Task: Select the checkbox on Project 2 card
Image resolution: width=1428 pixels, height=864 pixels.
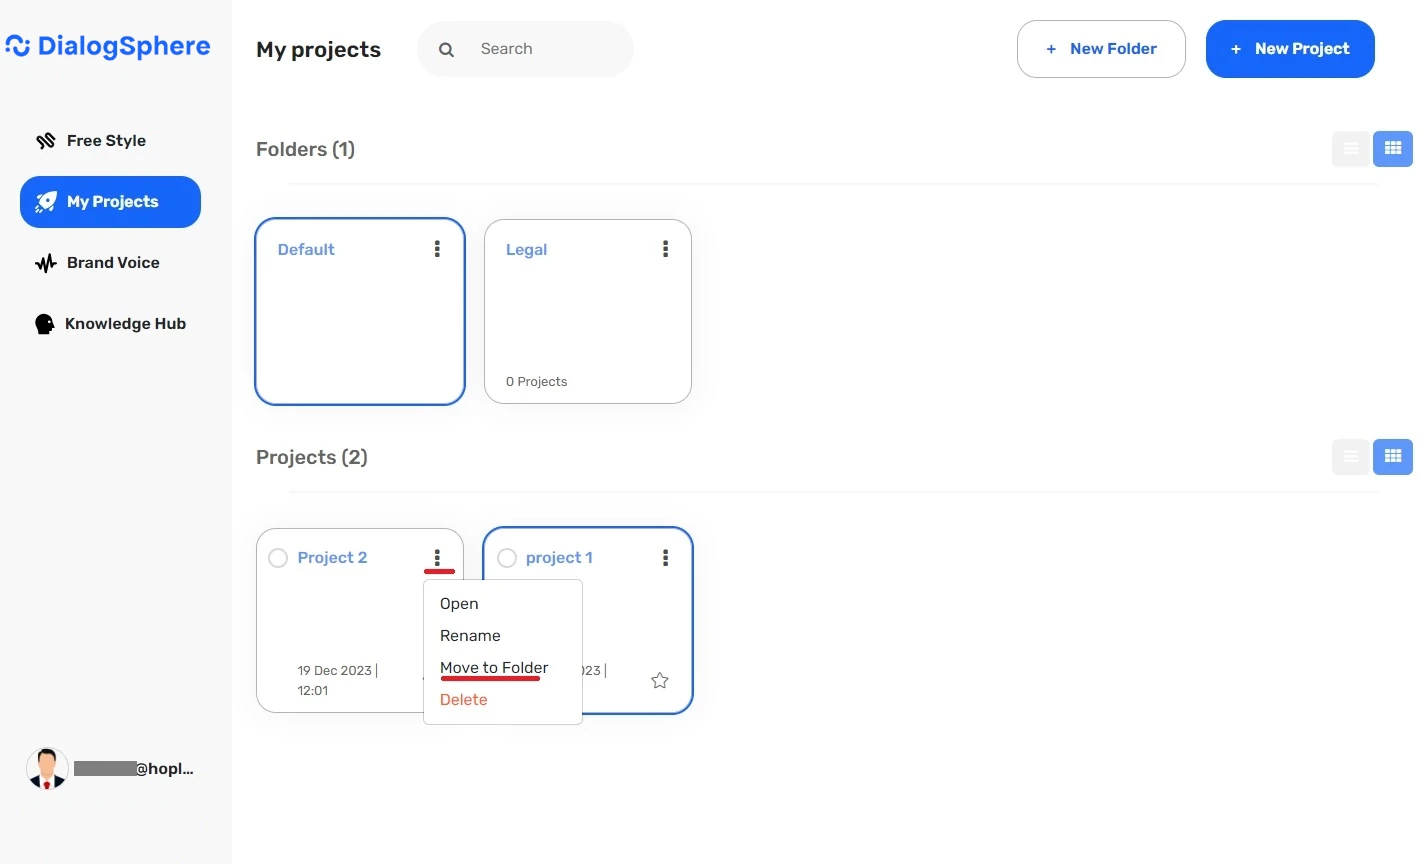Action: coord(278,557)
